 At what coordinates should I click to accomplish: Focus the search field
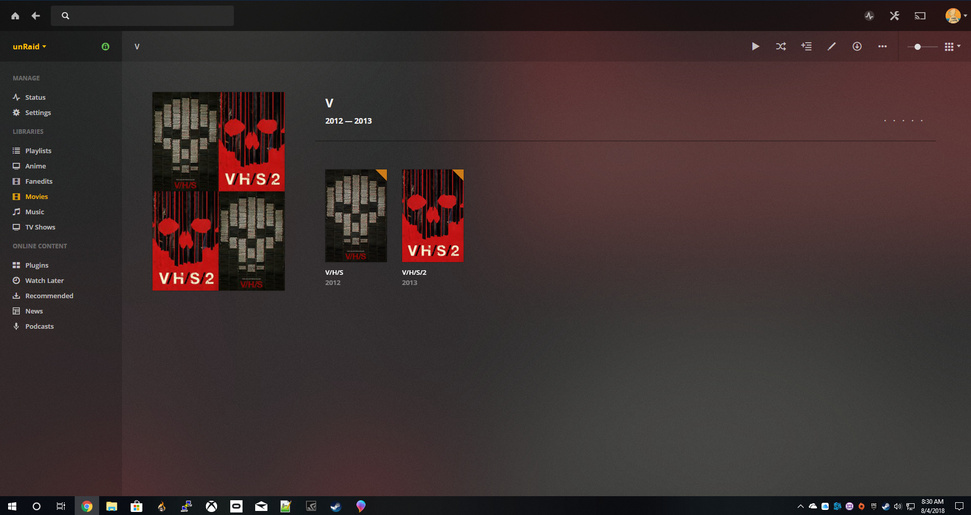point(142,16)
